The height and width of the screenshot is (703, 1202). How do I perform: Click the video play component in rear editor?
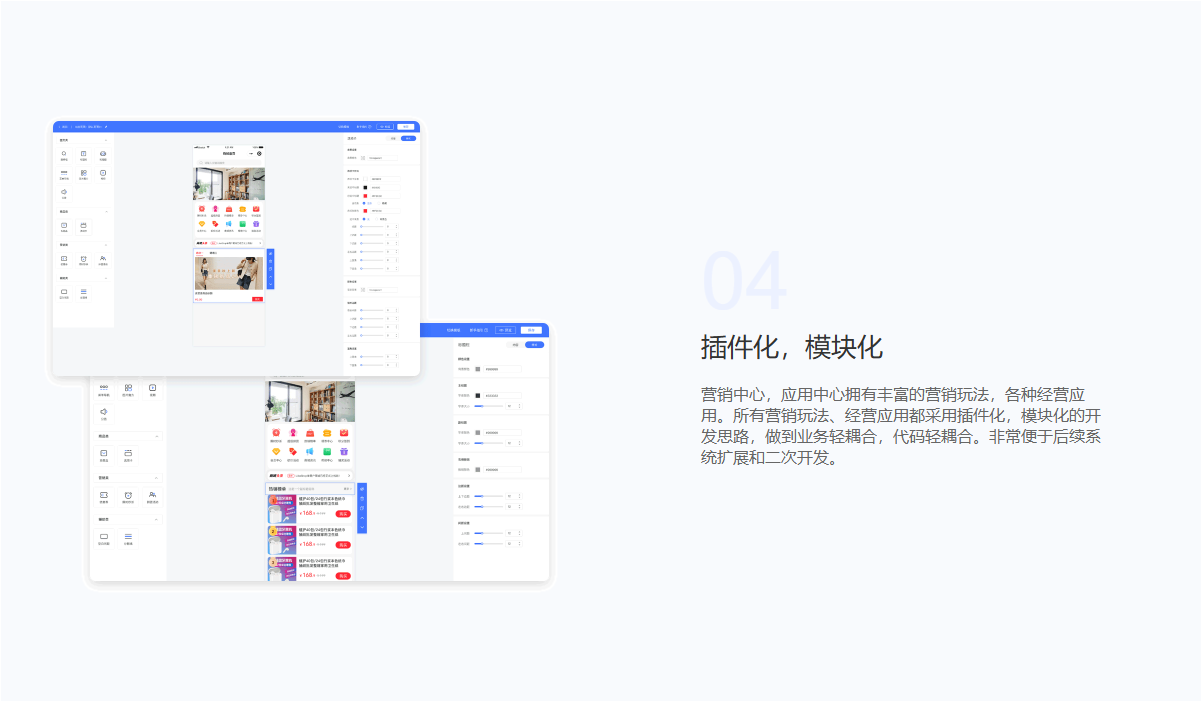[153, 388]
